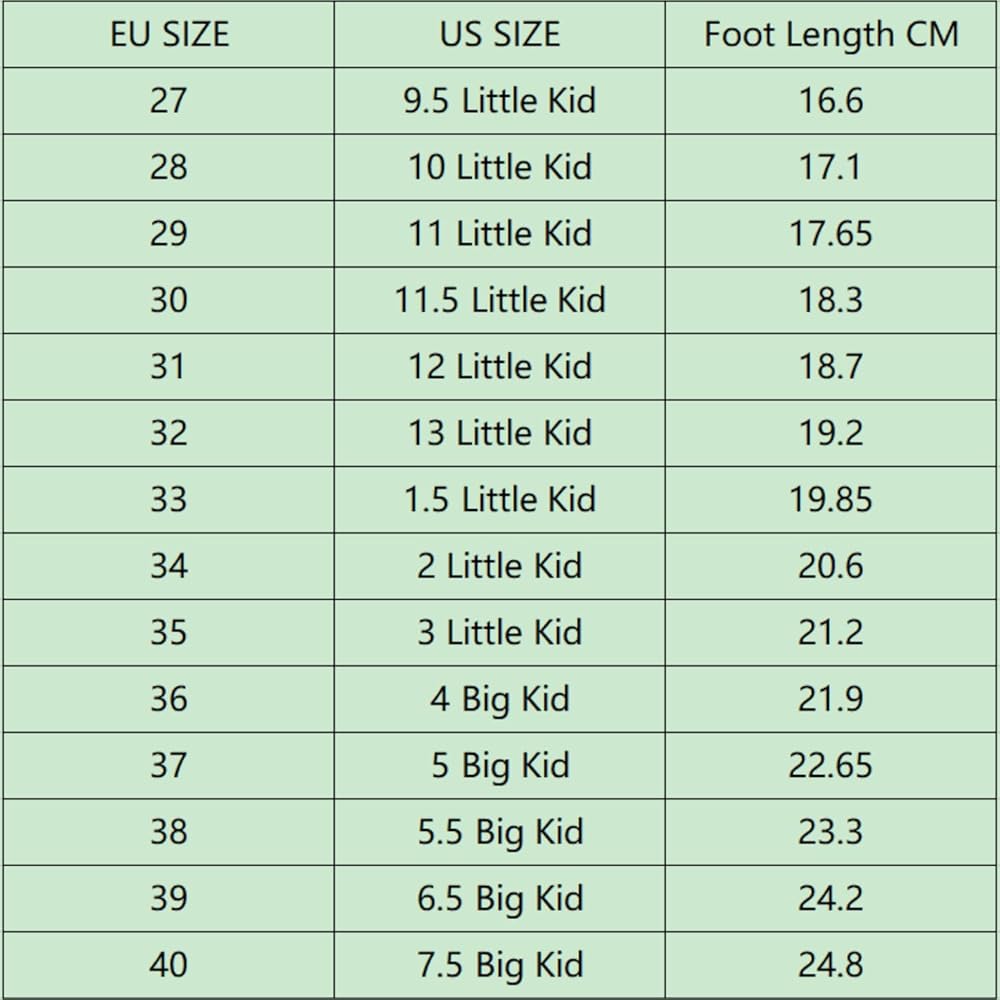Select the 13 Little Kid cell

pos(499,433)
